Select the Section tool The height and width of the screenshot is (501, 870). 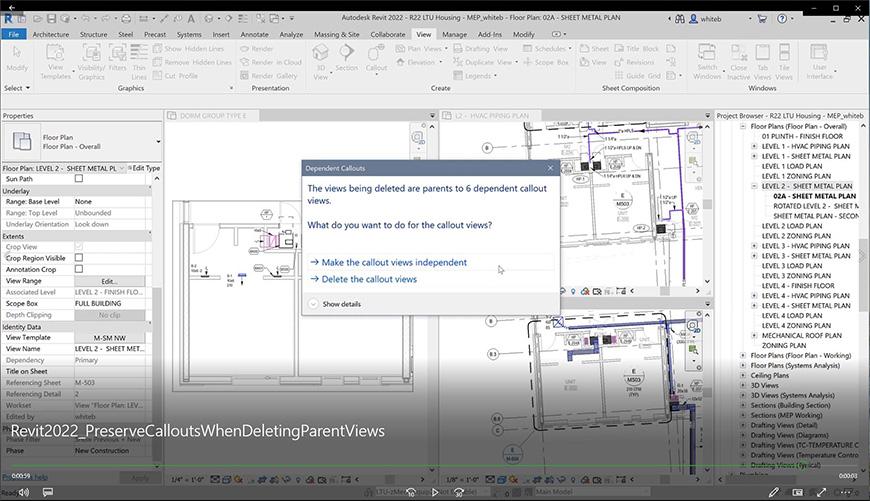coord(346,58)
